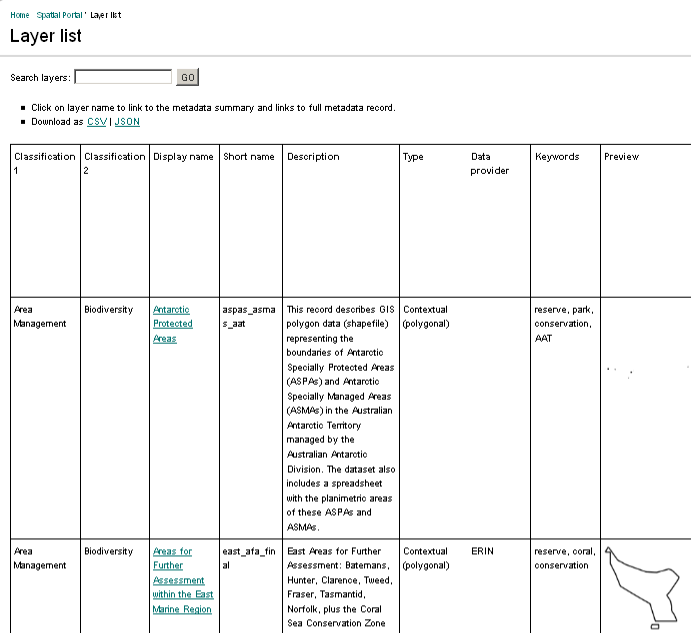This screenshot has width=691, height=633.
Task: Open Areas for Further Assessment layer link
Action: pyautogui.click(x=182, y=580)
